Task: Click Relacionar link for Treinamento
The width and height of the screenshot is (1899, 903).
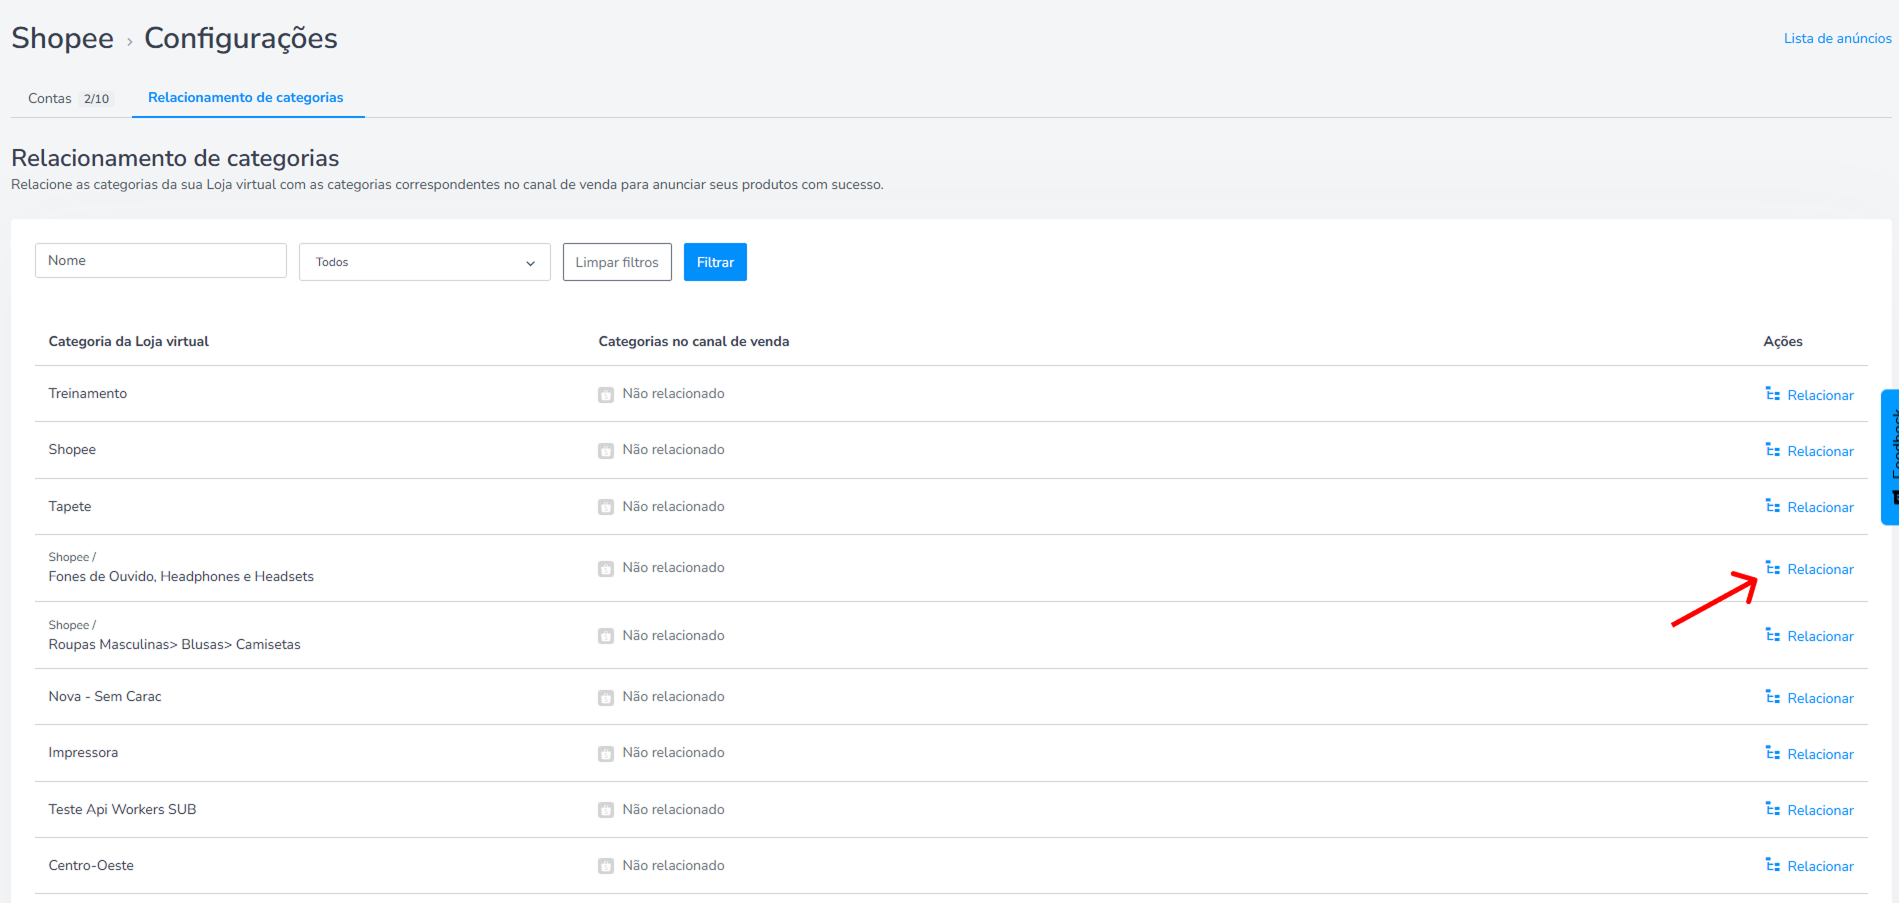Action: (x=1820, y=395)
